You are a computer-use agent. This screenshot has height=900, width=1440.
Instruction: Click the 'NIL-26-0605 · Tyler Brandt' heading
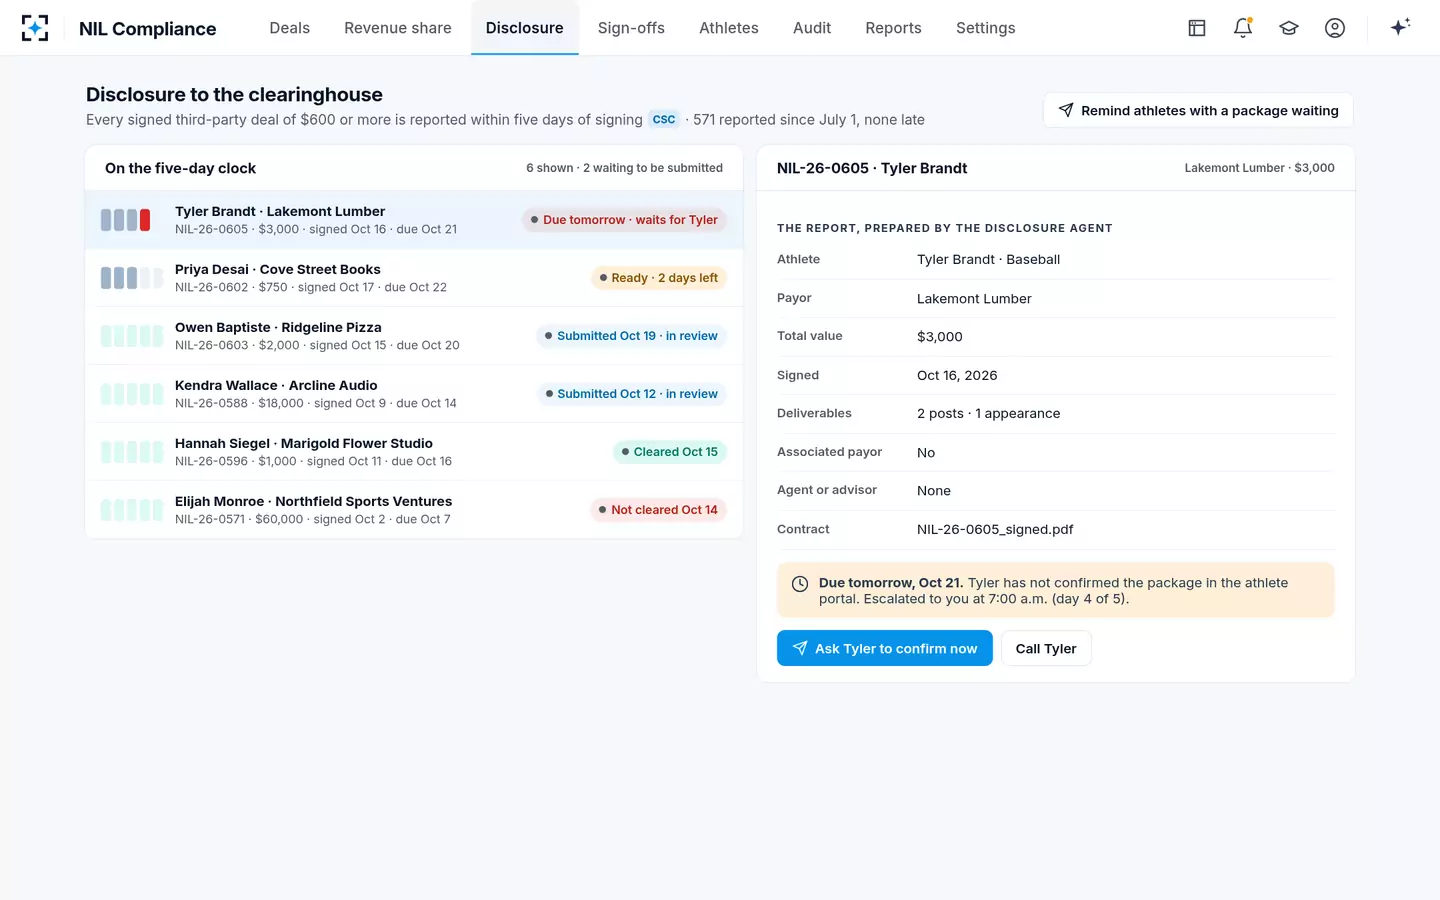[872, 168]
